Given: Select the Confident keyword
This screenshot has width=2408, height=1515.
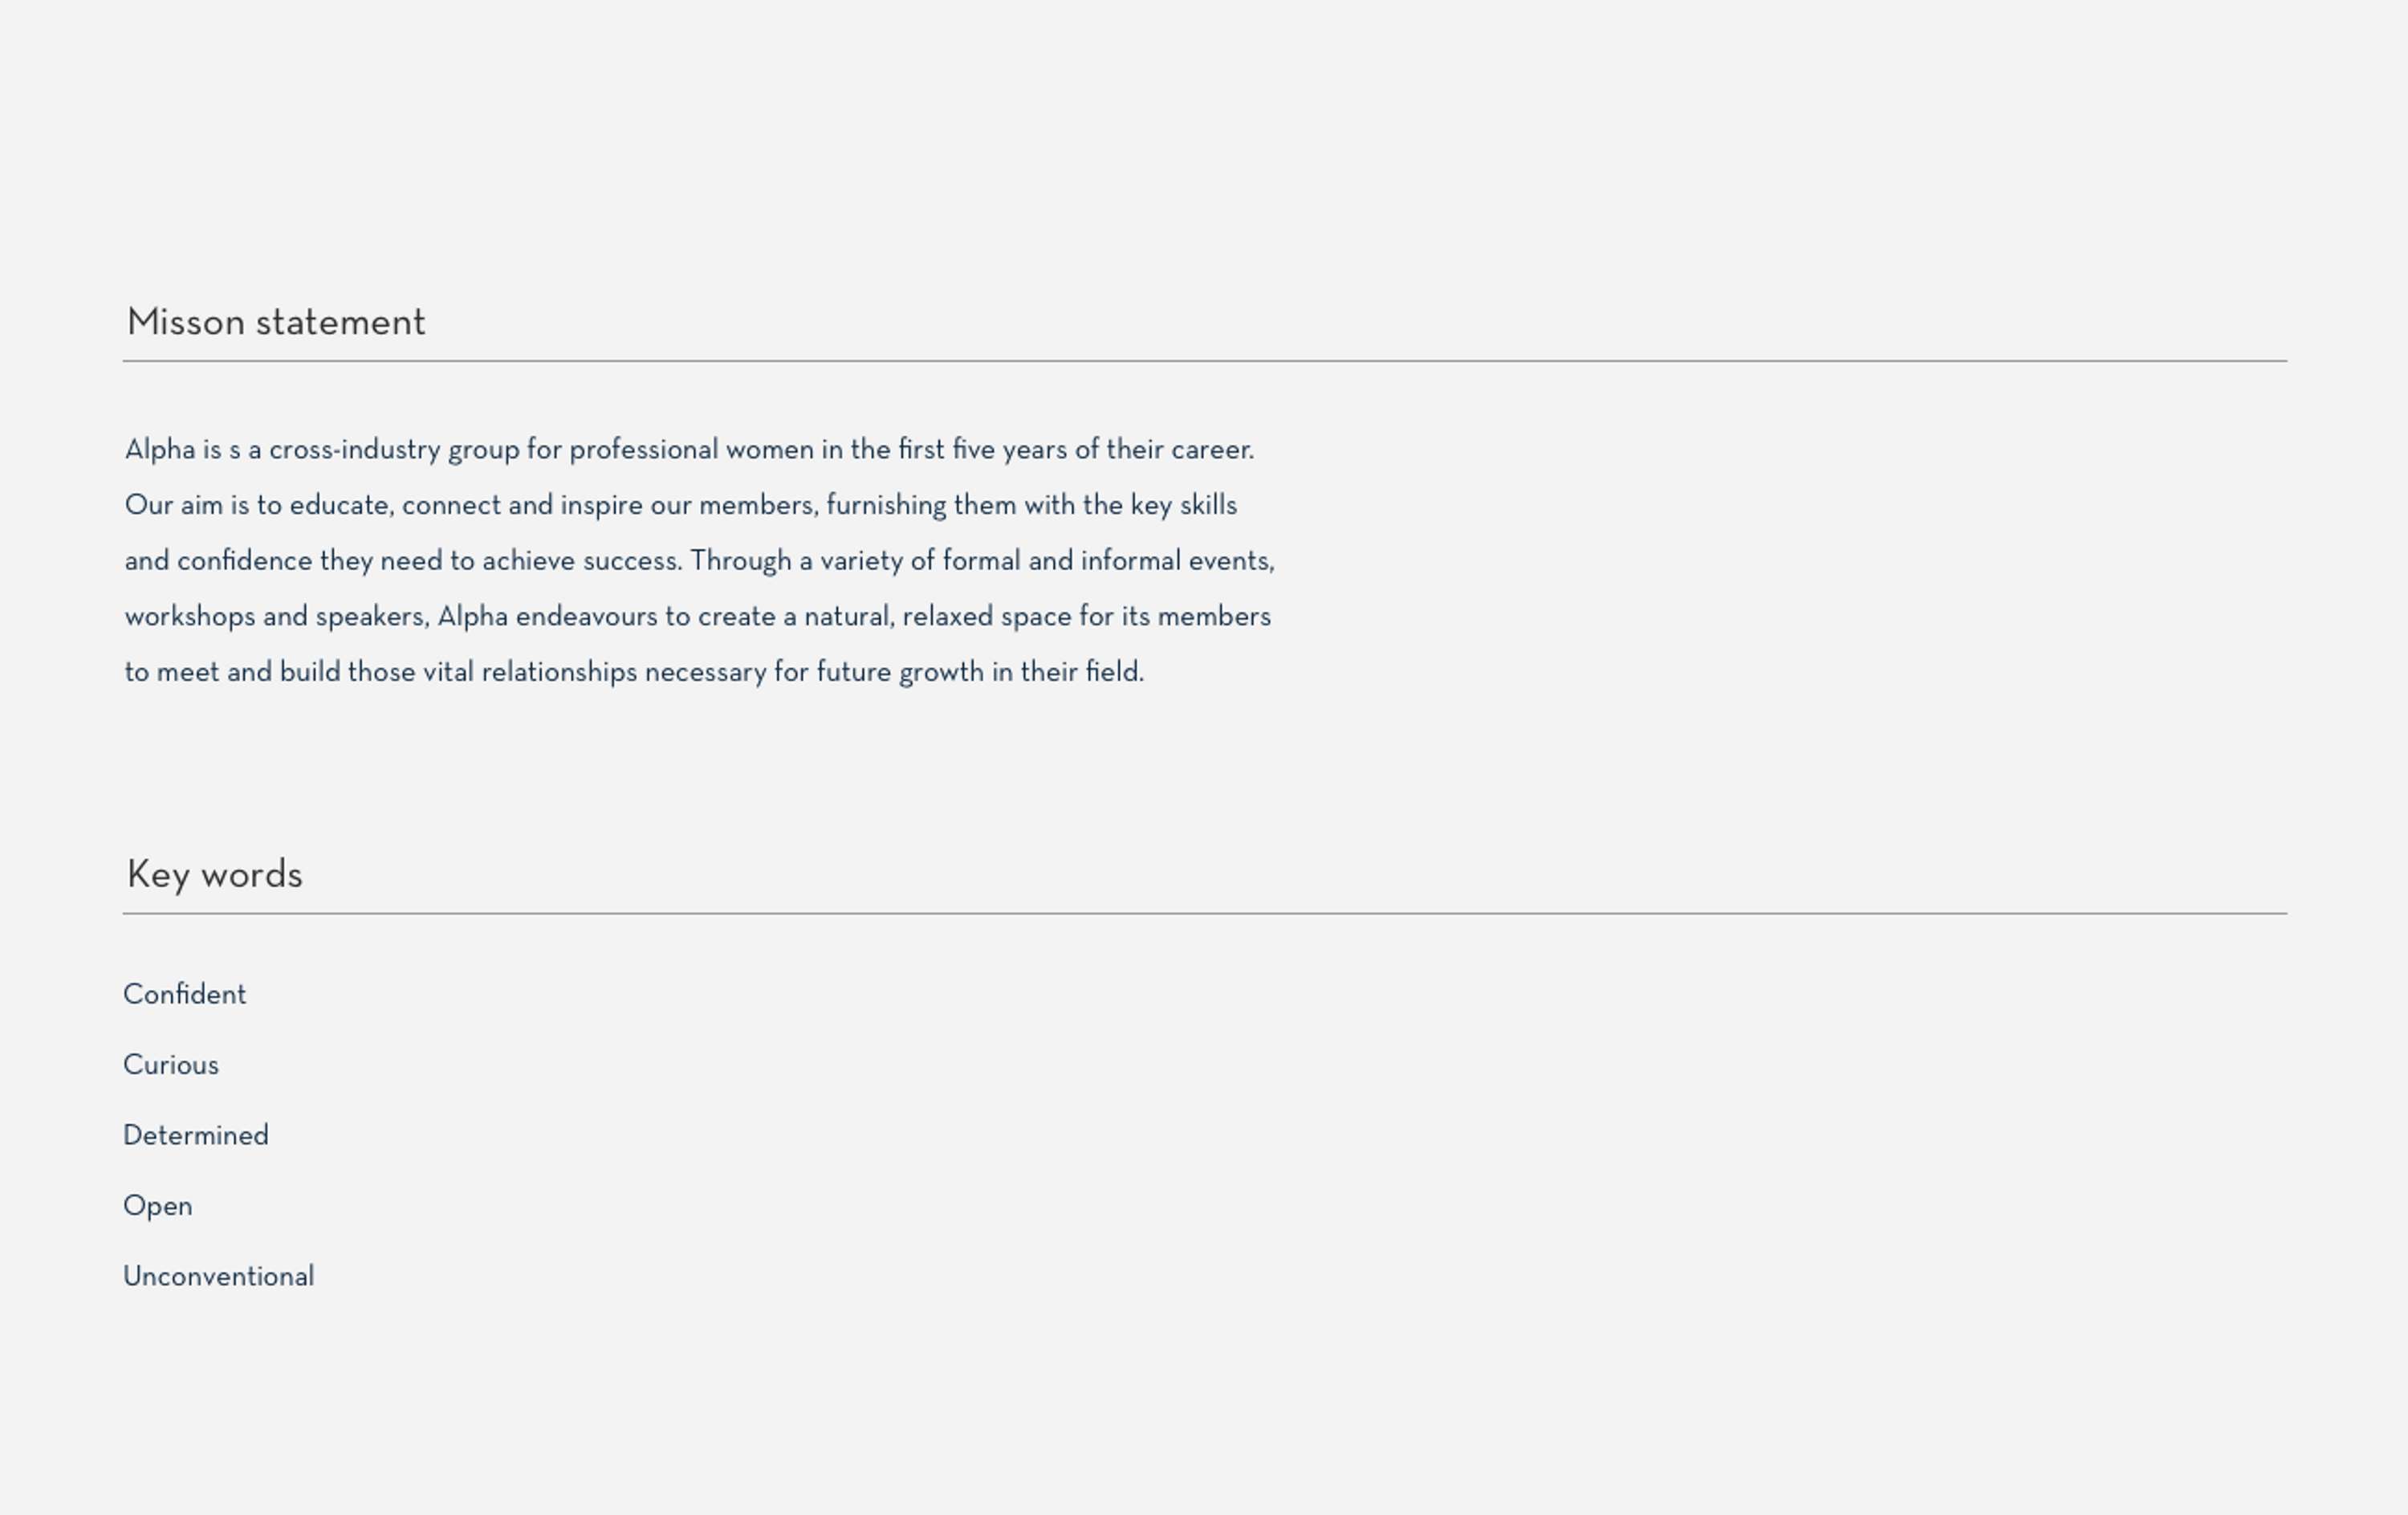Looking at the screenshot, I should click(185, 994).
